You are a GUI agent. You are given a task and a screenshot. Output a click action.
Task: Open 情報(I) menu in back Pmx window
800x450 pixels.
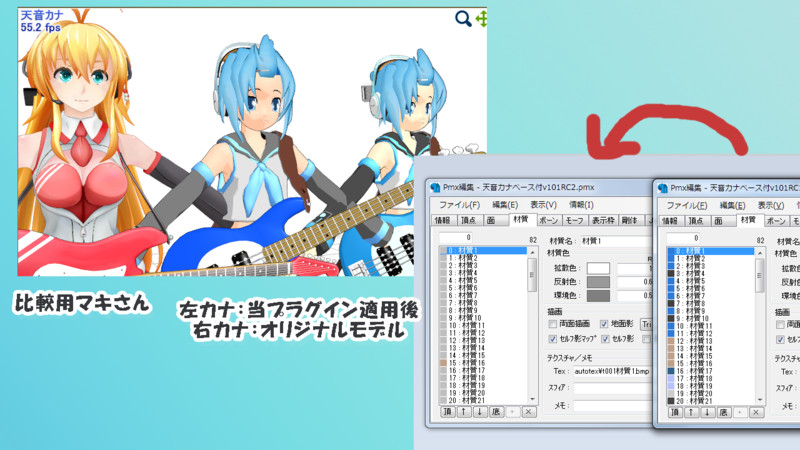[581, 205]
